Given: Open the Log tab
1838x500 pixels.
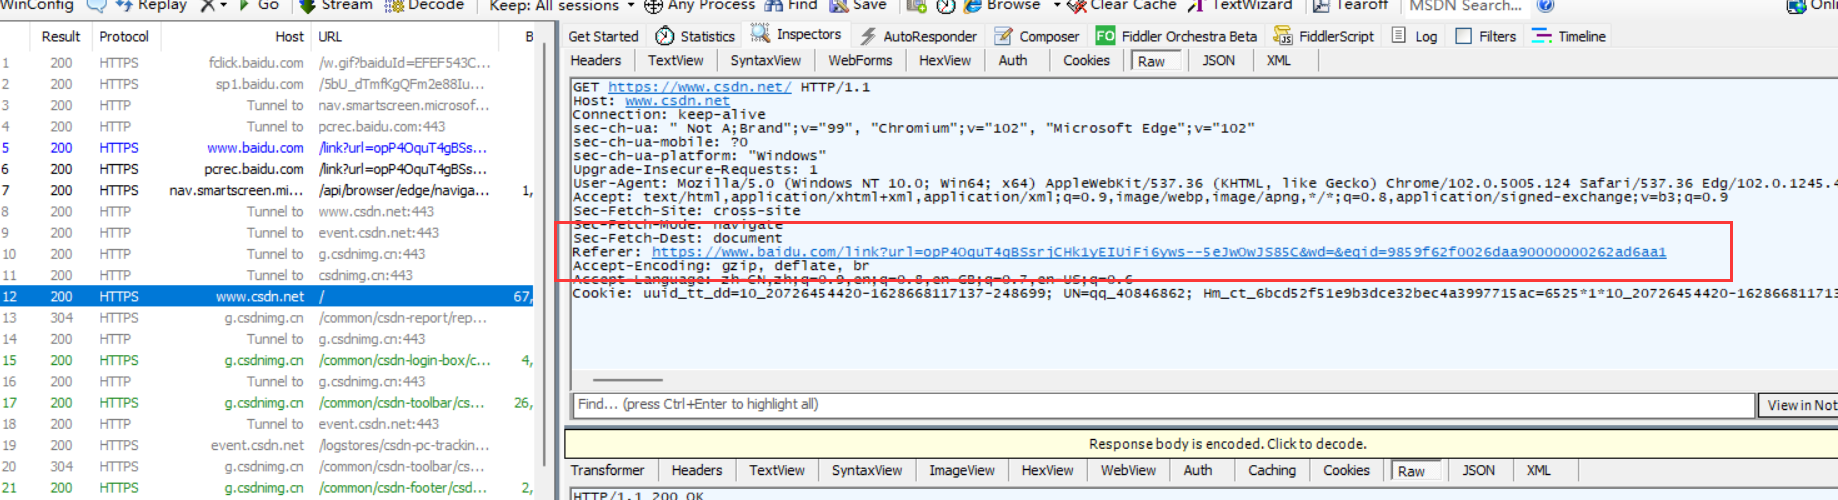Looking at the screenshot, I should tap(1415, 36).
